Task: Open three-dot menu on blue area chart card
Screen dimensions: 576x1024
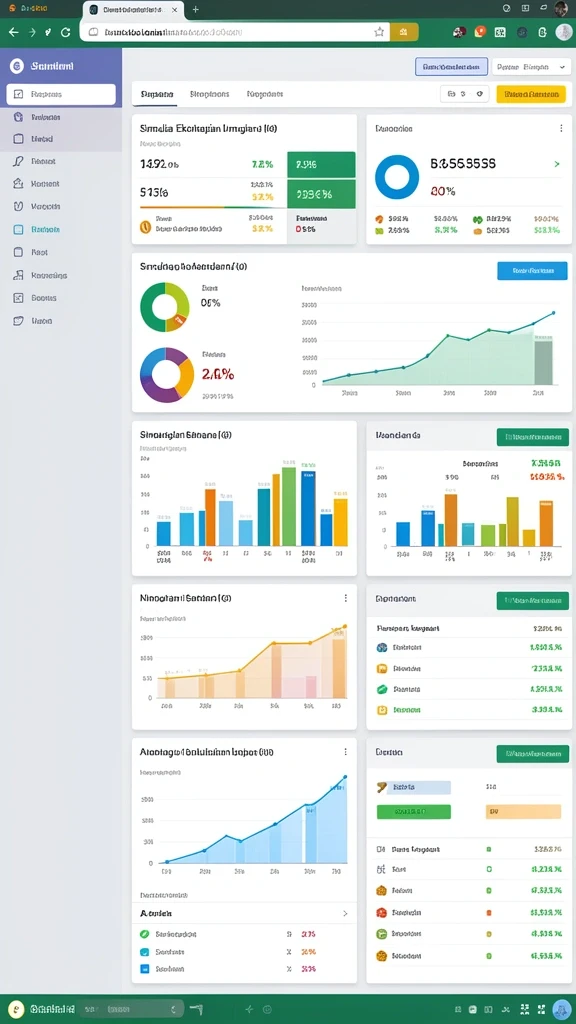Action: [x=345, y=752]
